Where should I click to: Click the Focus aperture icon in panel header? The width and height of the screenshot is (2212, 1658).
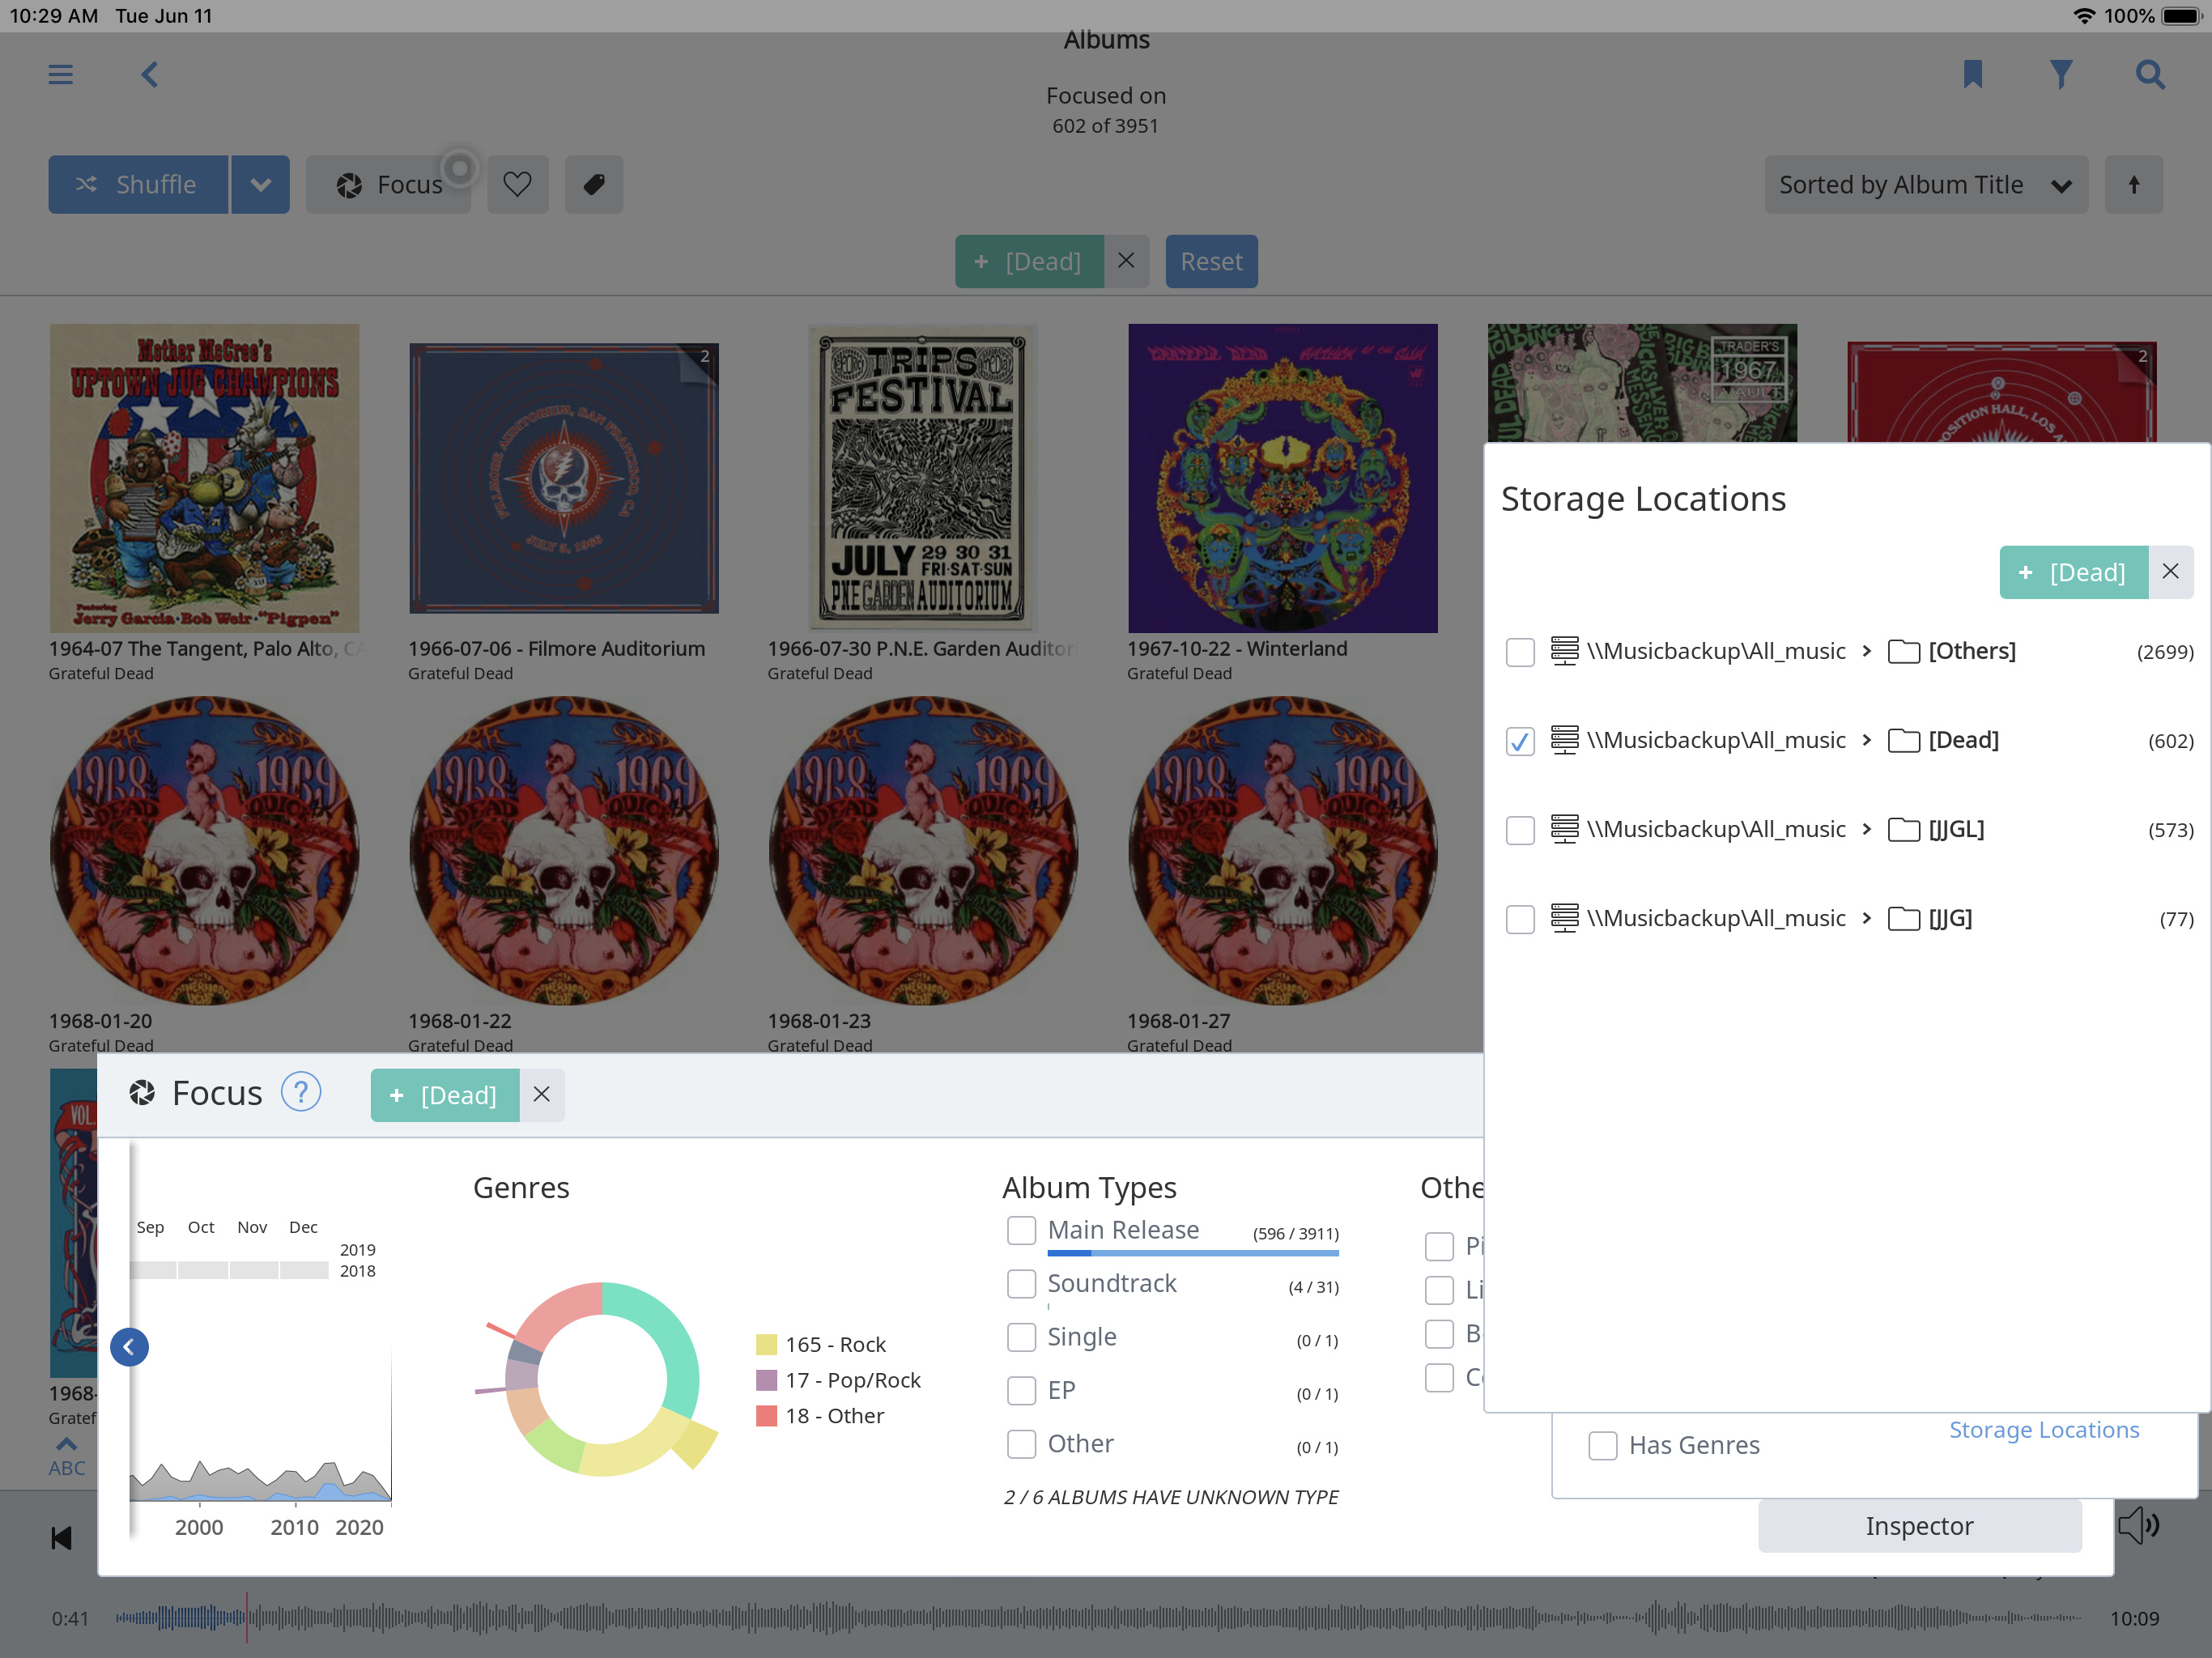coord(142,1093)
